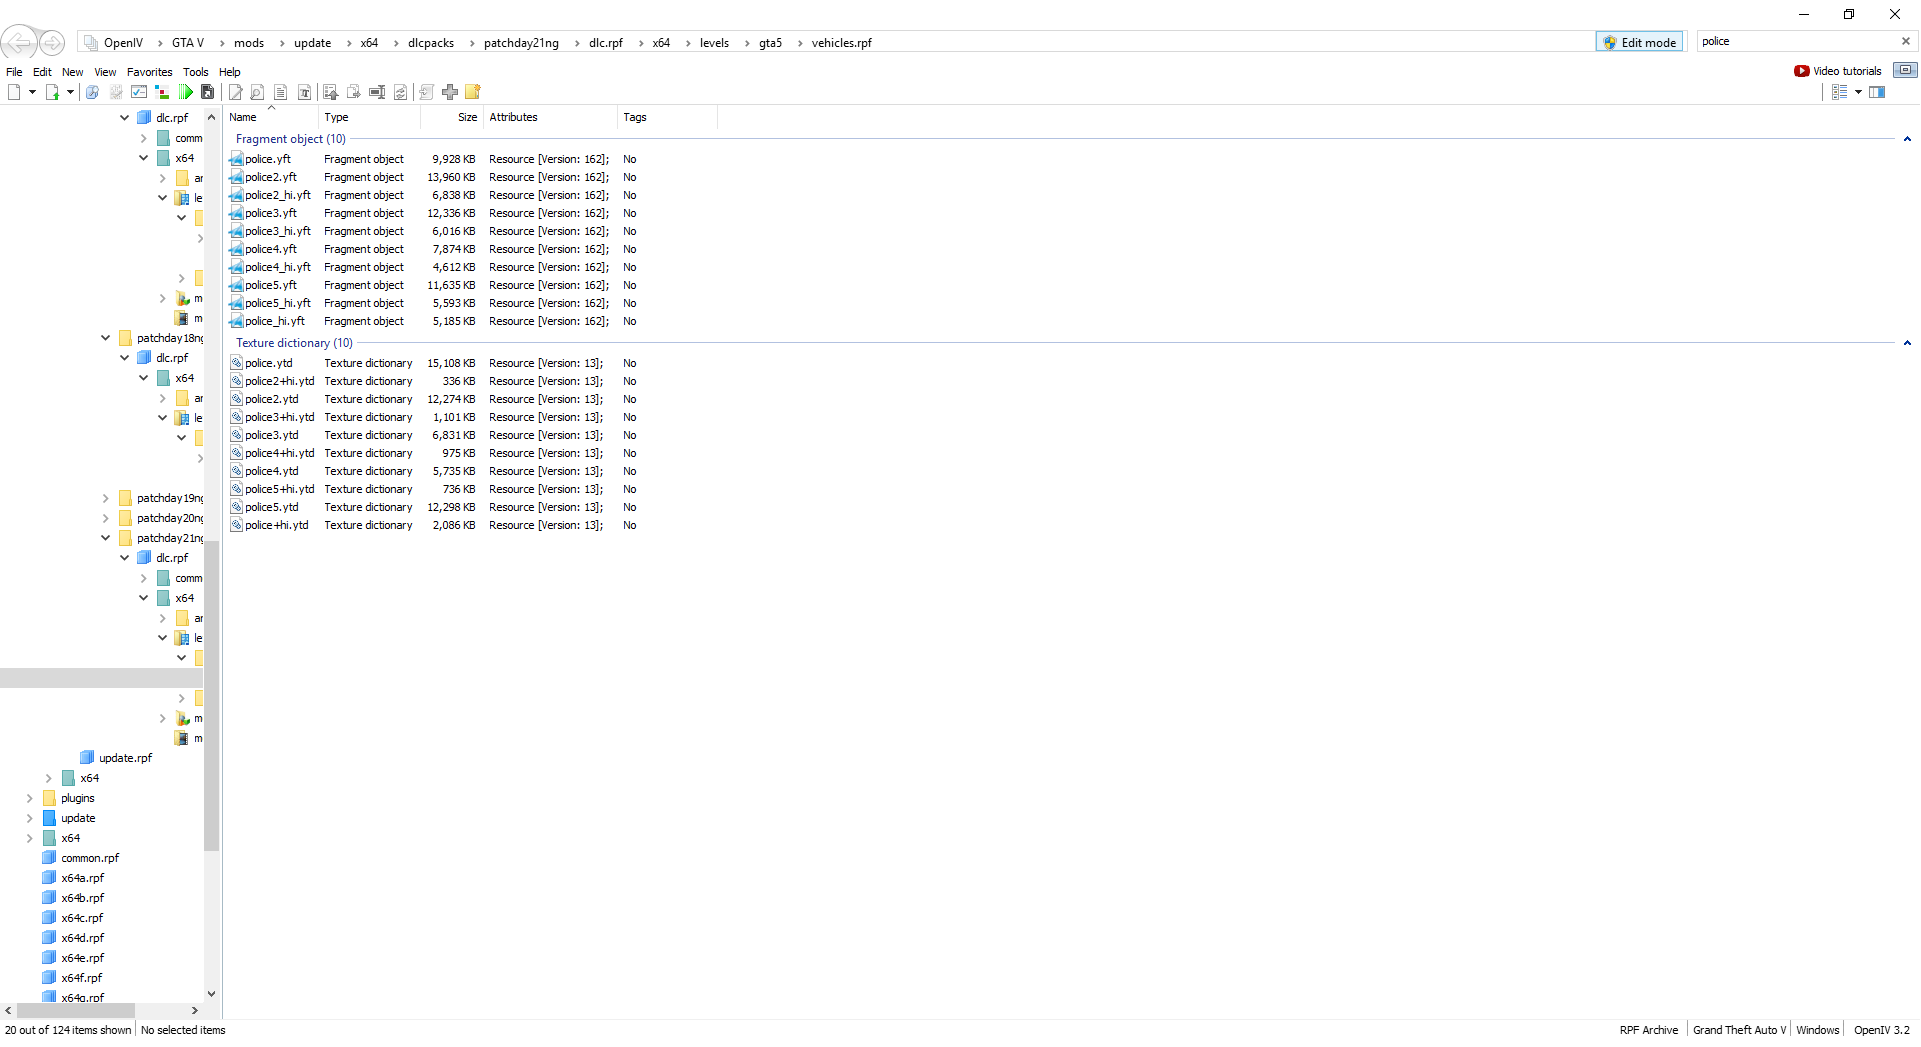Toggle Edit mode

pyautogui.click(x=1640, y=42)
